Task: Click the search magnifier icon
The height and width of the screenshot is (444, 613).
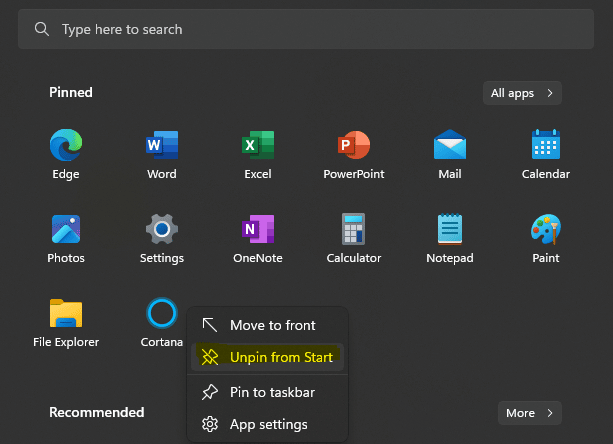Action: point(41,29)
